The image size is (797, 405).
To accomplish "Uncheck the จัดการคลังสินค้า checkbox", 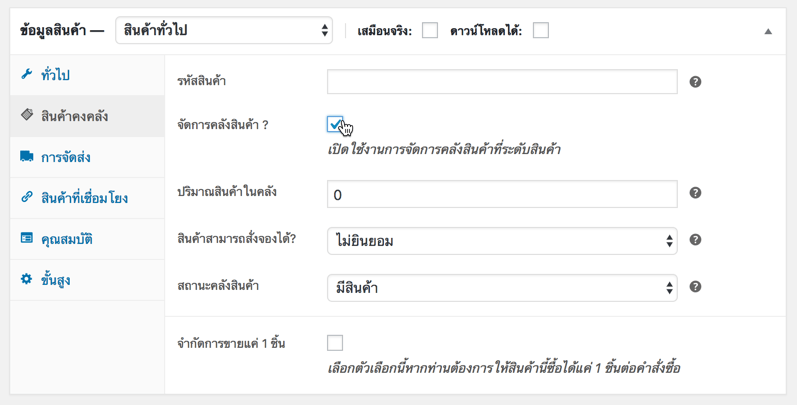I will point(335,123).
